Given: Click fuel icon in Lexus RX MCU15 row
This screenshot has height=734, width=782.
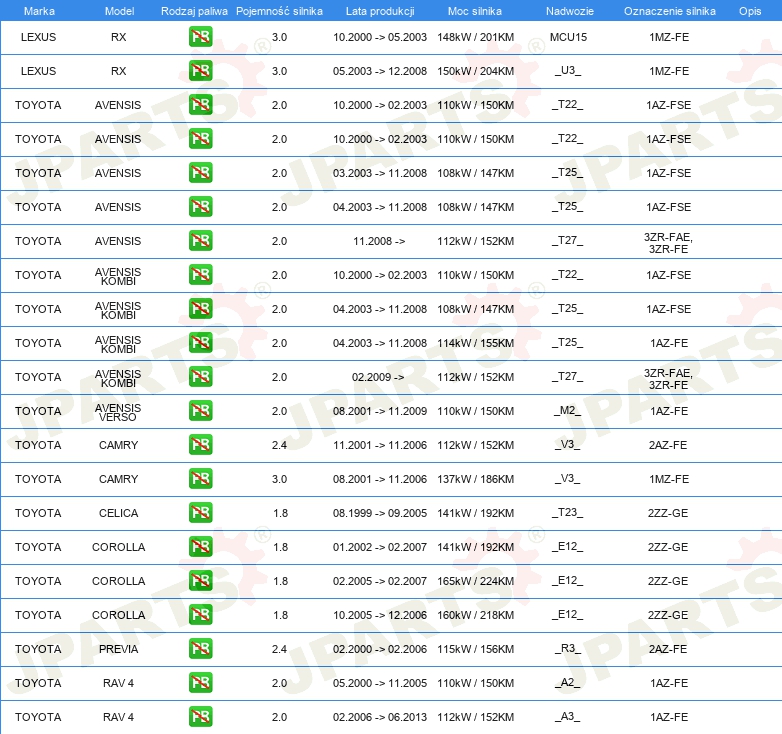Looking at the screenshot, I should click(200, 37).
